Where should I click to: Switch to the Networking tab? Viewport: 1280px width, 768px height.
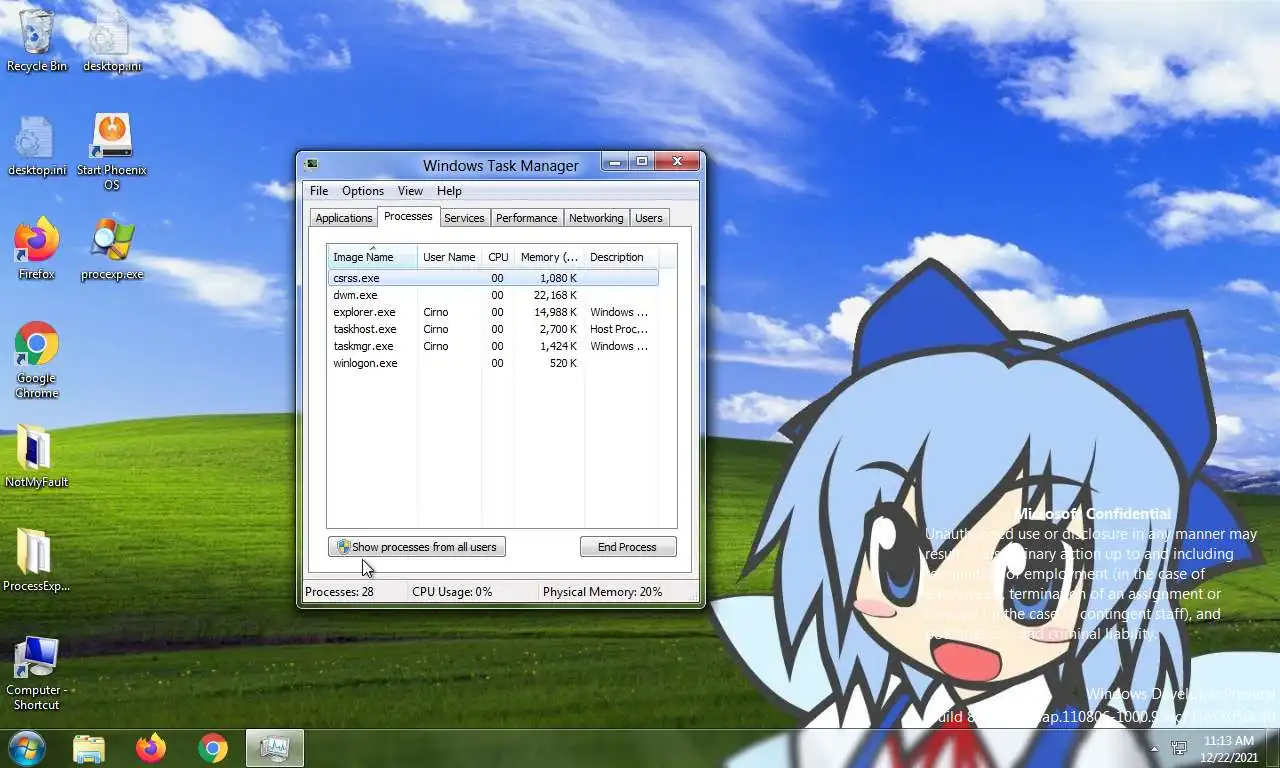596,218
